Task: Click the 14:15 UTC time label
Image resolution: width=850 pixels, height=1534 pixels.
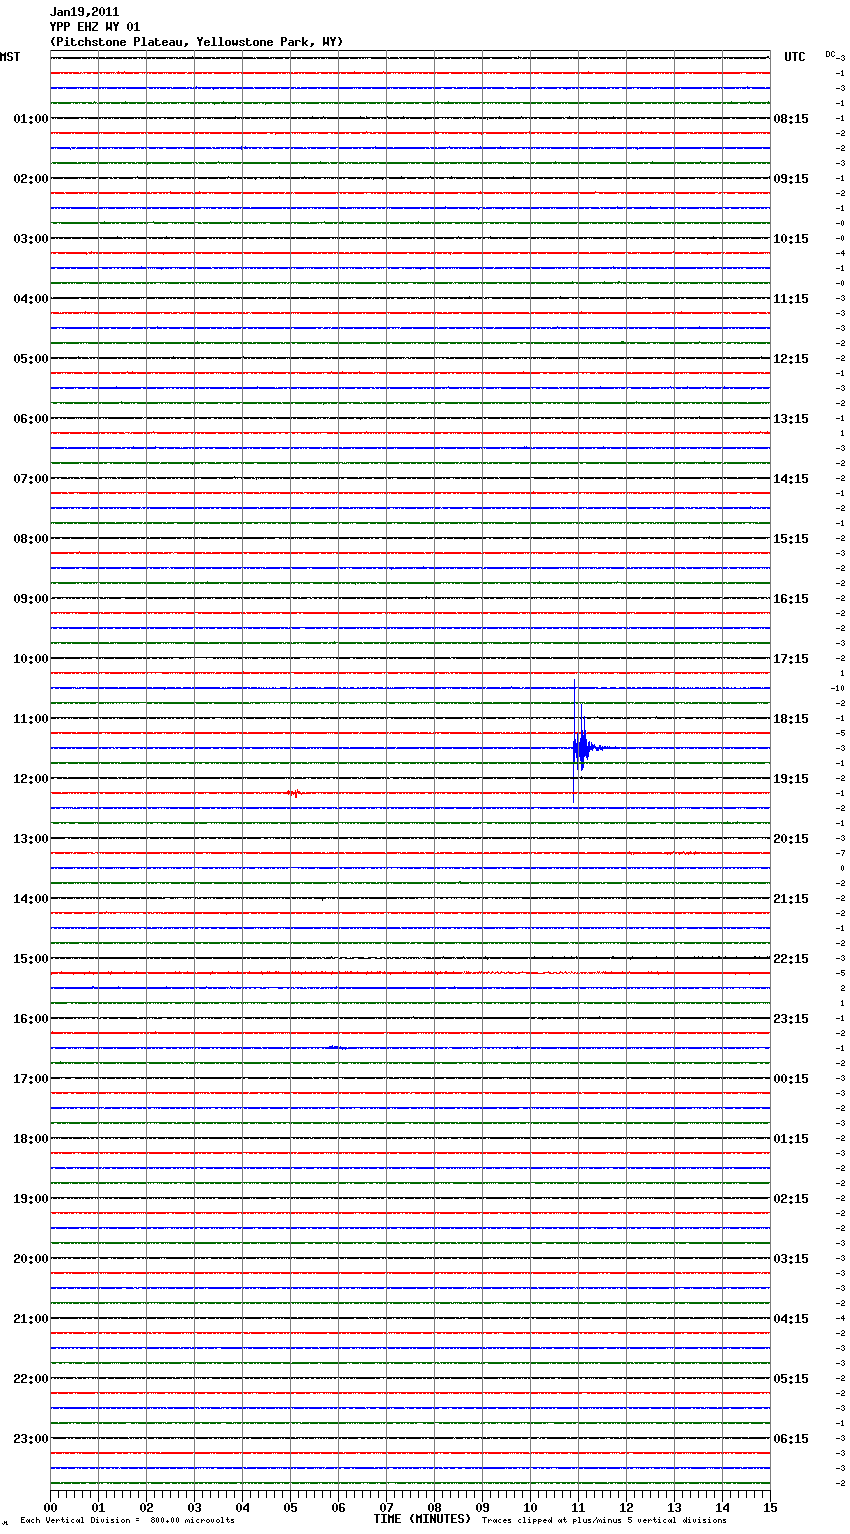Action: pyautogui.click(x=791, y=479)
